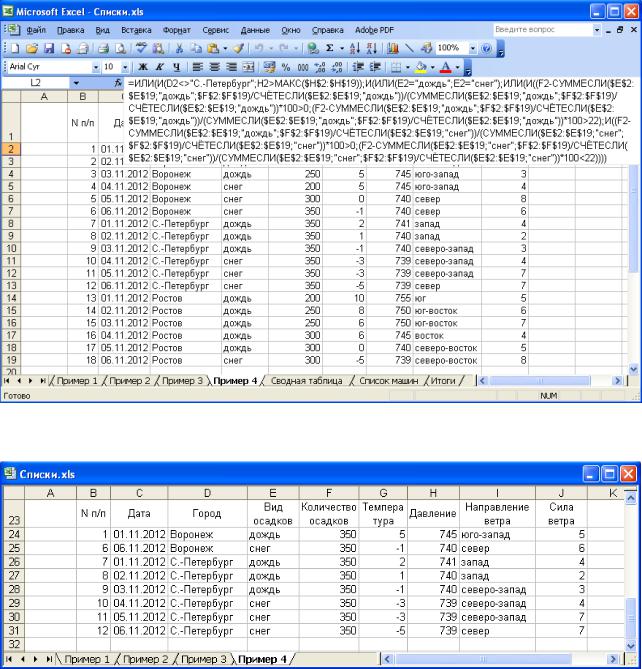Image resolution: width=642 pixels, height=669 pixels.
Task: Open the Вставка menu
Action: [136, 30]
